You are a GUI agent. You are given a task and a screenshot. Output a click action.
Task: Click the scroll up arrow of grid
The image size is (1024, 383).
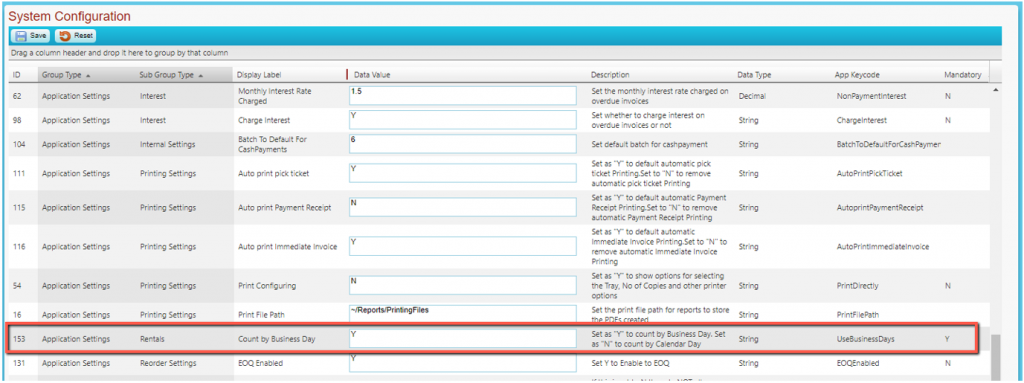(x=996, y=89)
